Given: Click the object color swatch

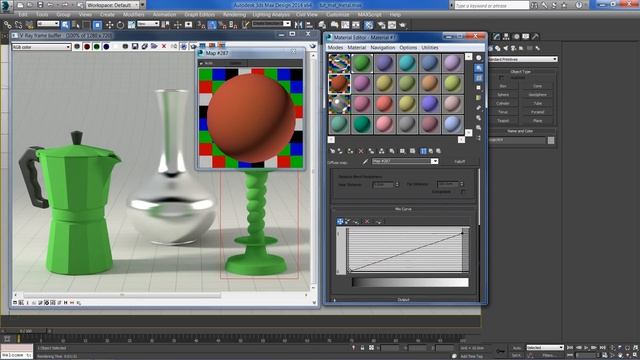Looking at the screenshot, I should click(551, 140).
